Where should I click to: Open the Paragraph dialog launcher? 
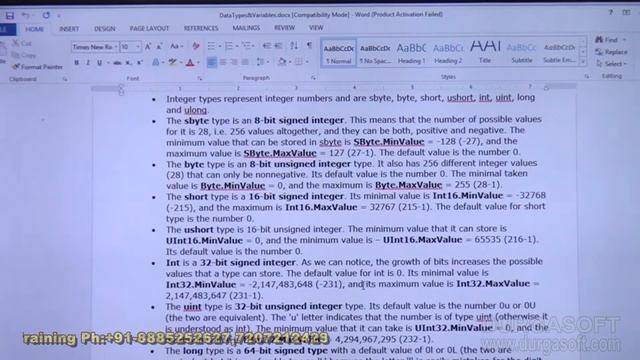coord(313,78)
